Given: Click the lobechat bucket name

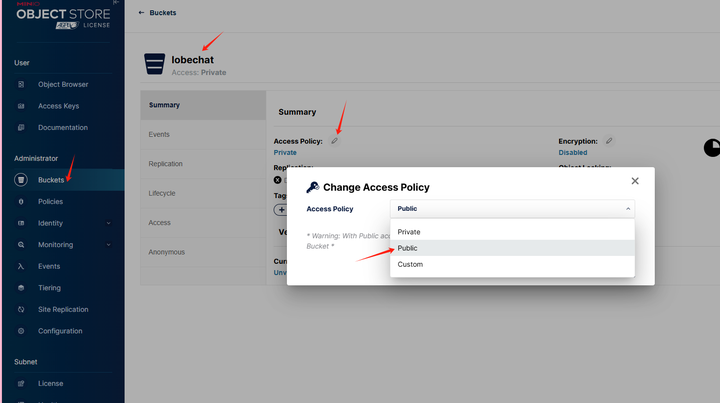Looking at the screenshot, I should pyautogui.click(x=192, y=60).
